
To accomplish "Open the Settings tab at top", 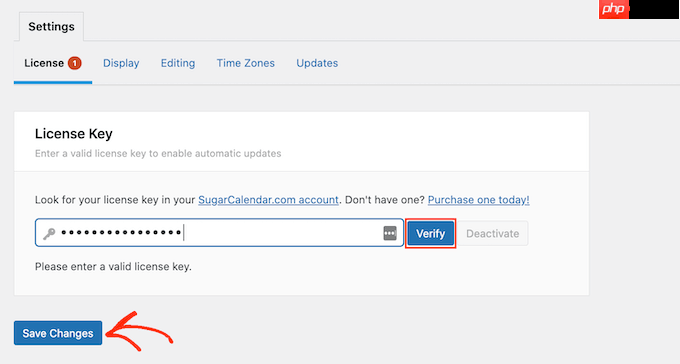I will pyautogui.click(x=51, y=26).
